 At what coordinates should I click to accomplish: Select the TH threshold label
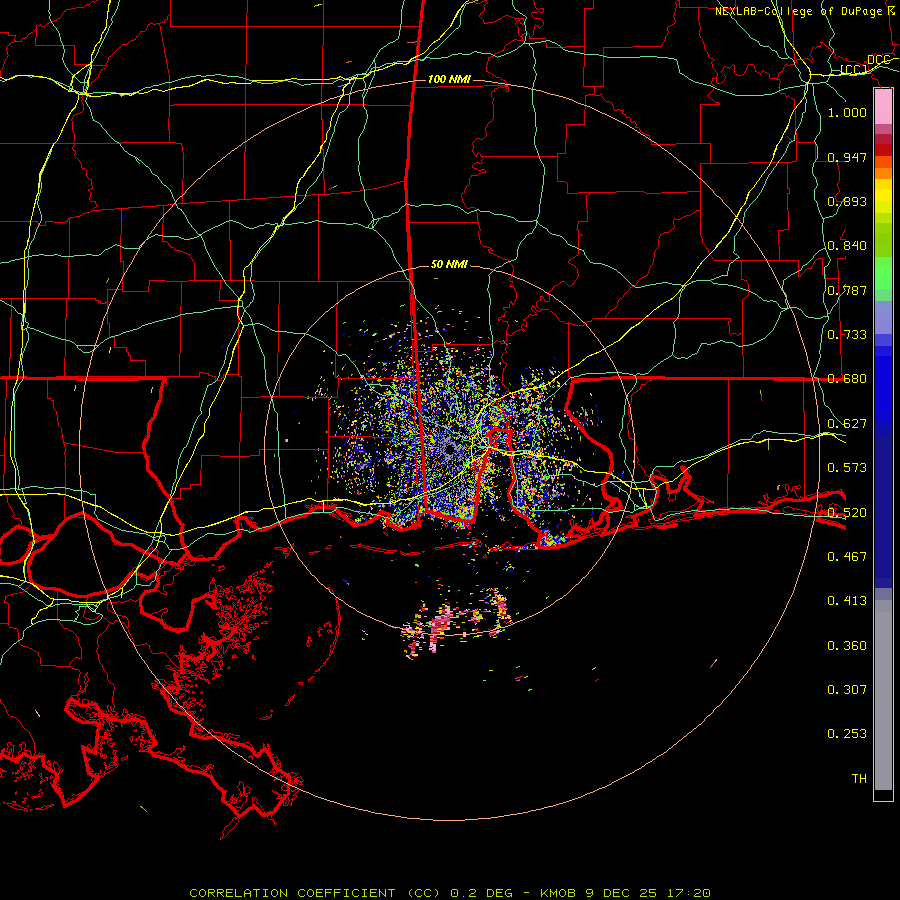(x=859, y=779)
